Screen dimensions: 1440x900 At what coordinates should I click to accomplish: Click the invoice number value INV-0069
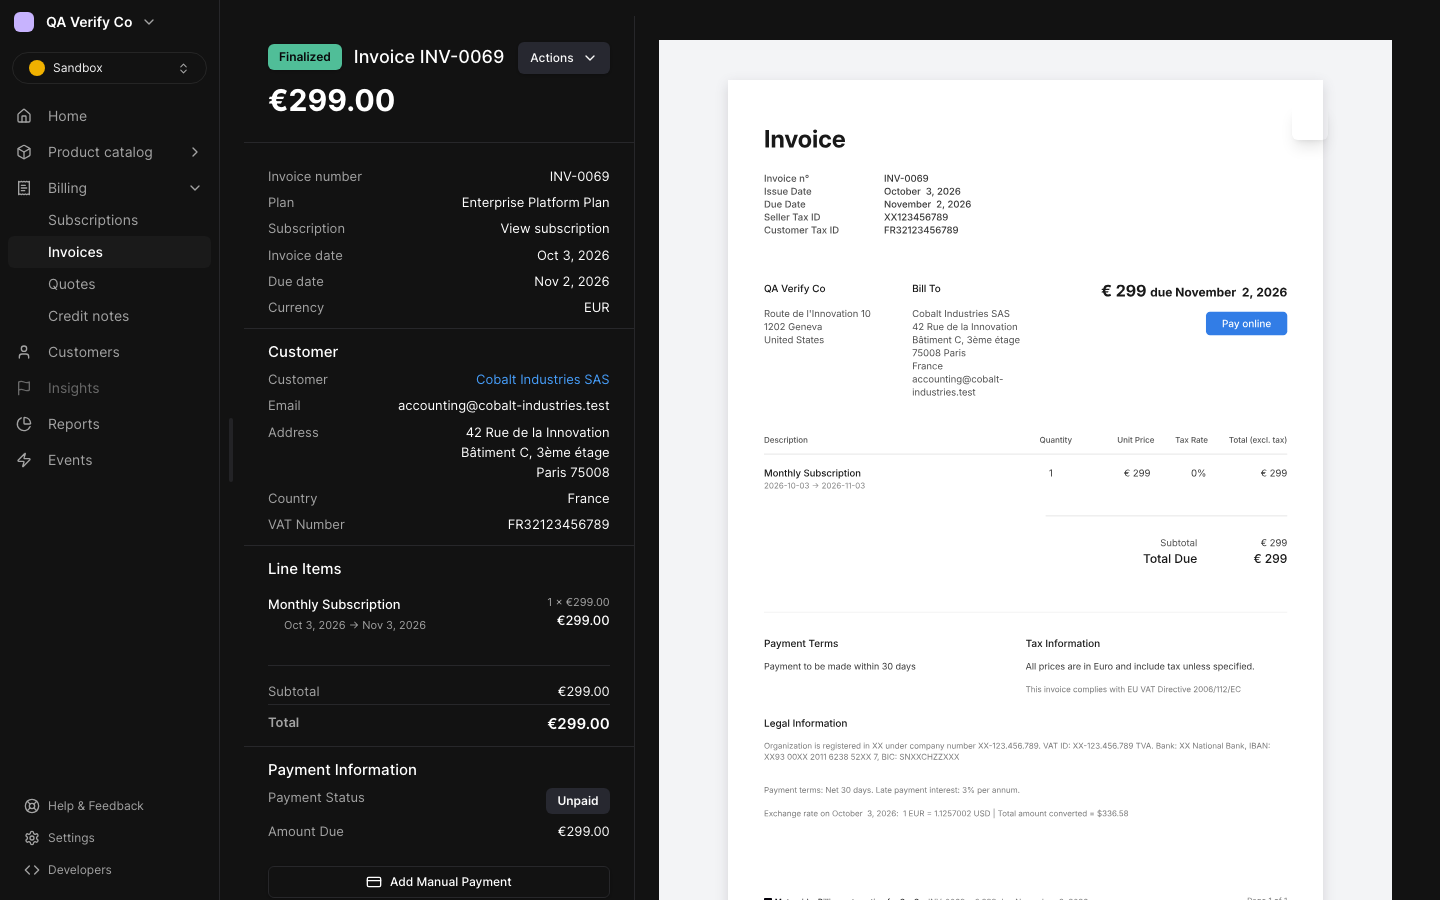coord(579,177)
